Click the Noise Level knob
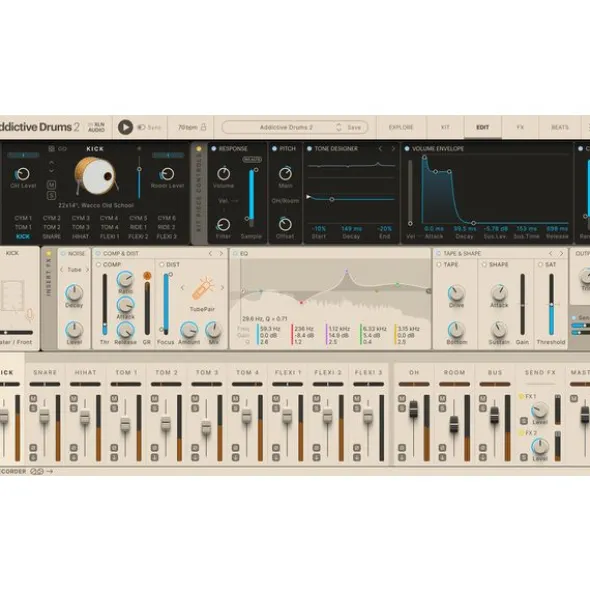 click(74, 330)
